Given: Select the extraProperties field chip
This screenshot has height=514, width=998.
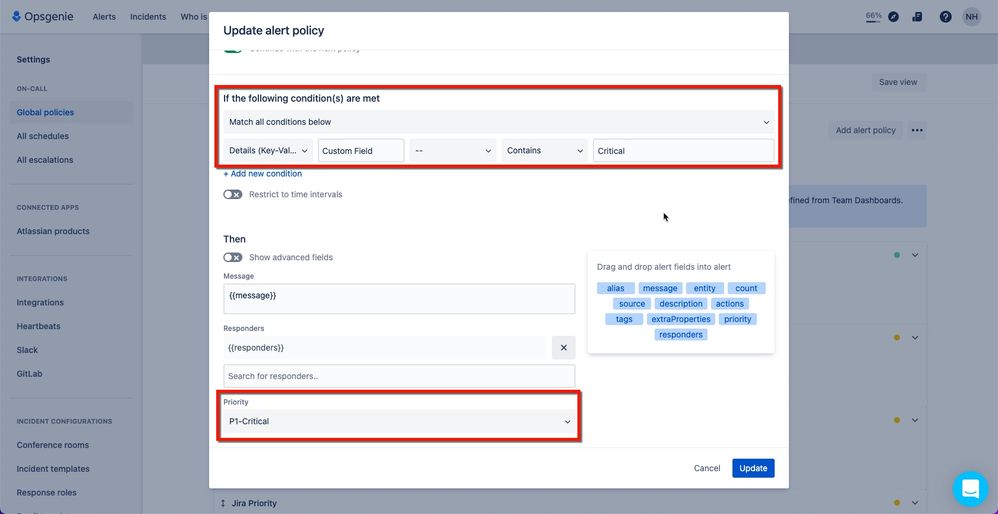Looking at the screenshot, I should coord(681,319).
